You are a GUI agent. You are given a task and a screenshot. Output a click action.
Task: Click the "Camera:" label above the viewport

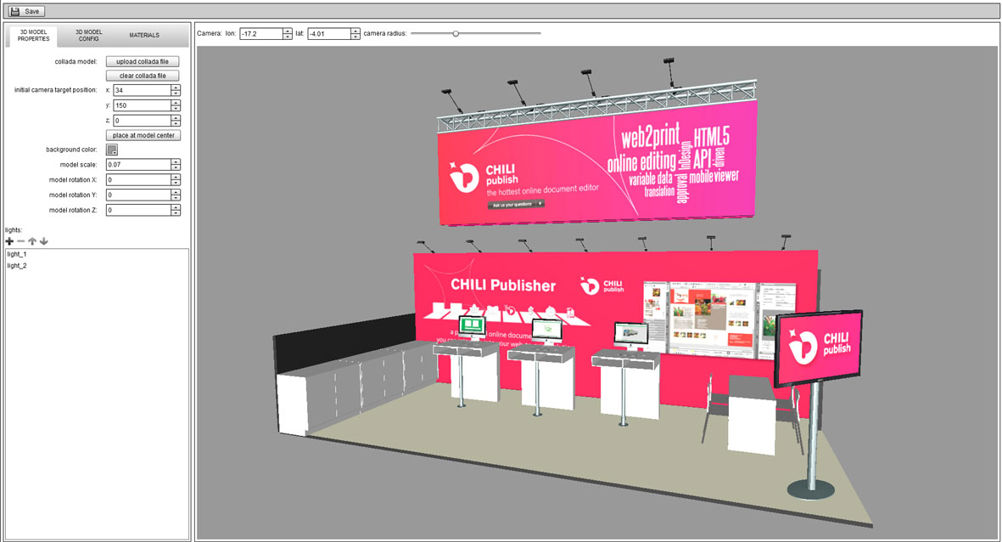(x=210, y=33)
